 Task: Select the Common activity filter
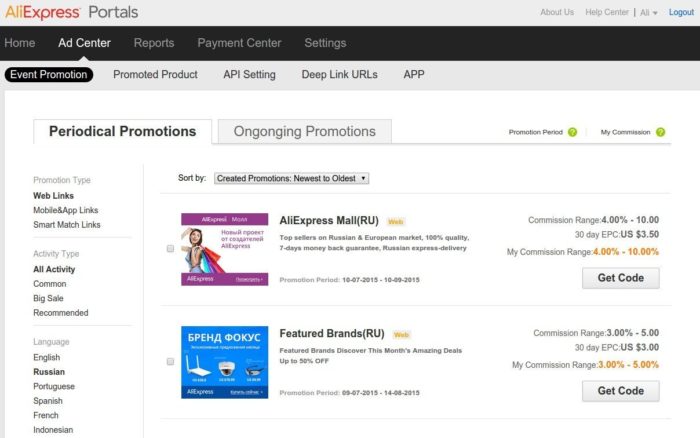(50, 284)
